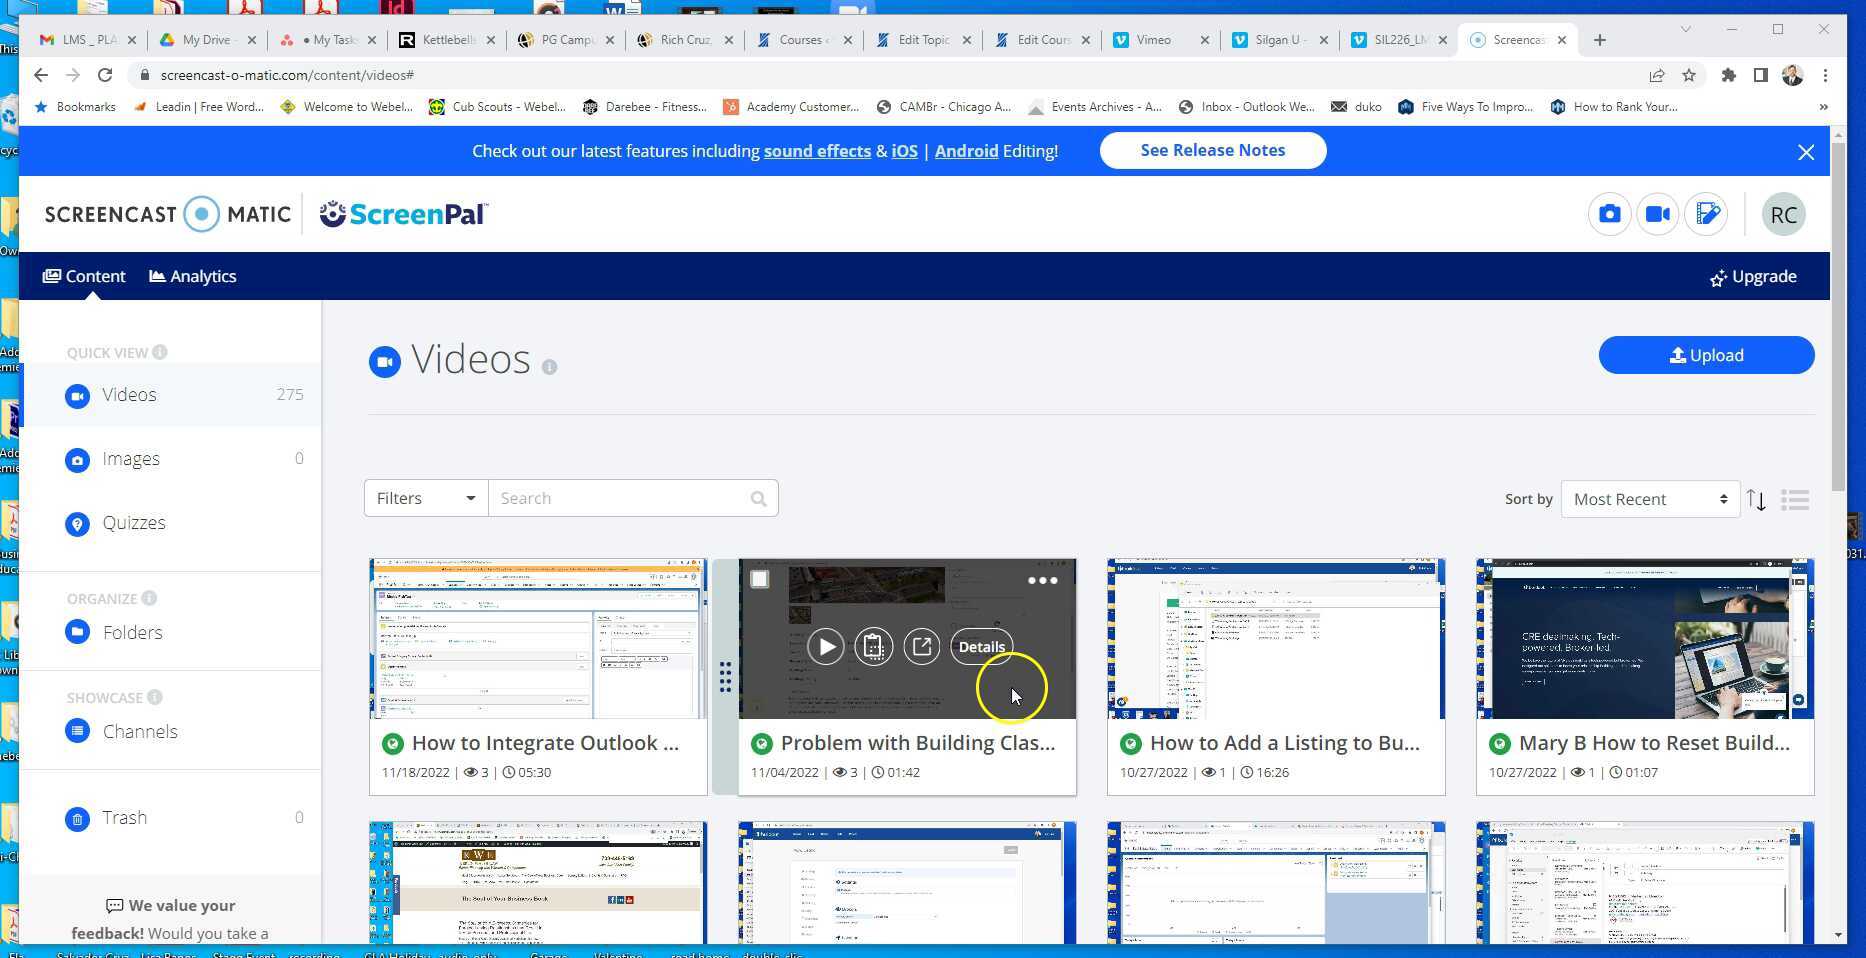Play the Problem with Building Class video

pos(826,646)
